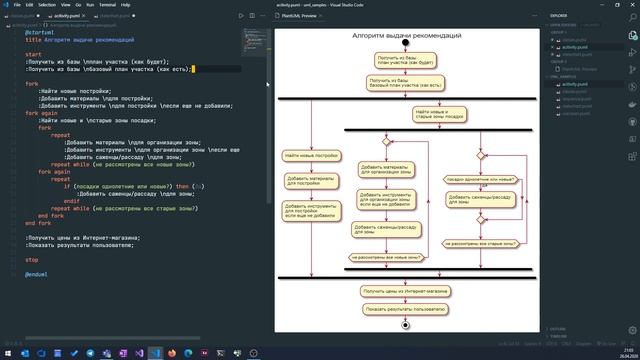Open Telegram from the taskbar
The height and width of the screenshot is (360, 640).
pos(90,353)
